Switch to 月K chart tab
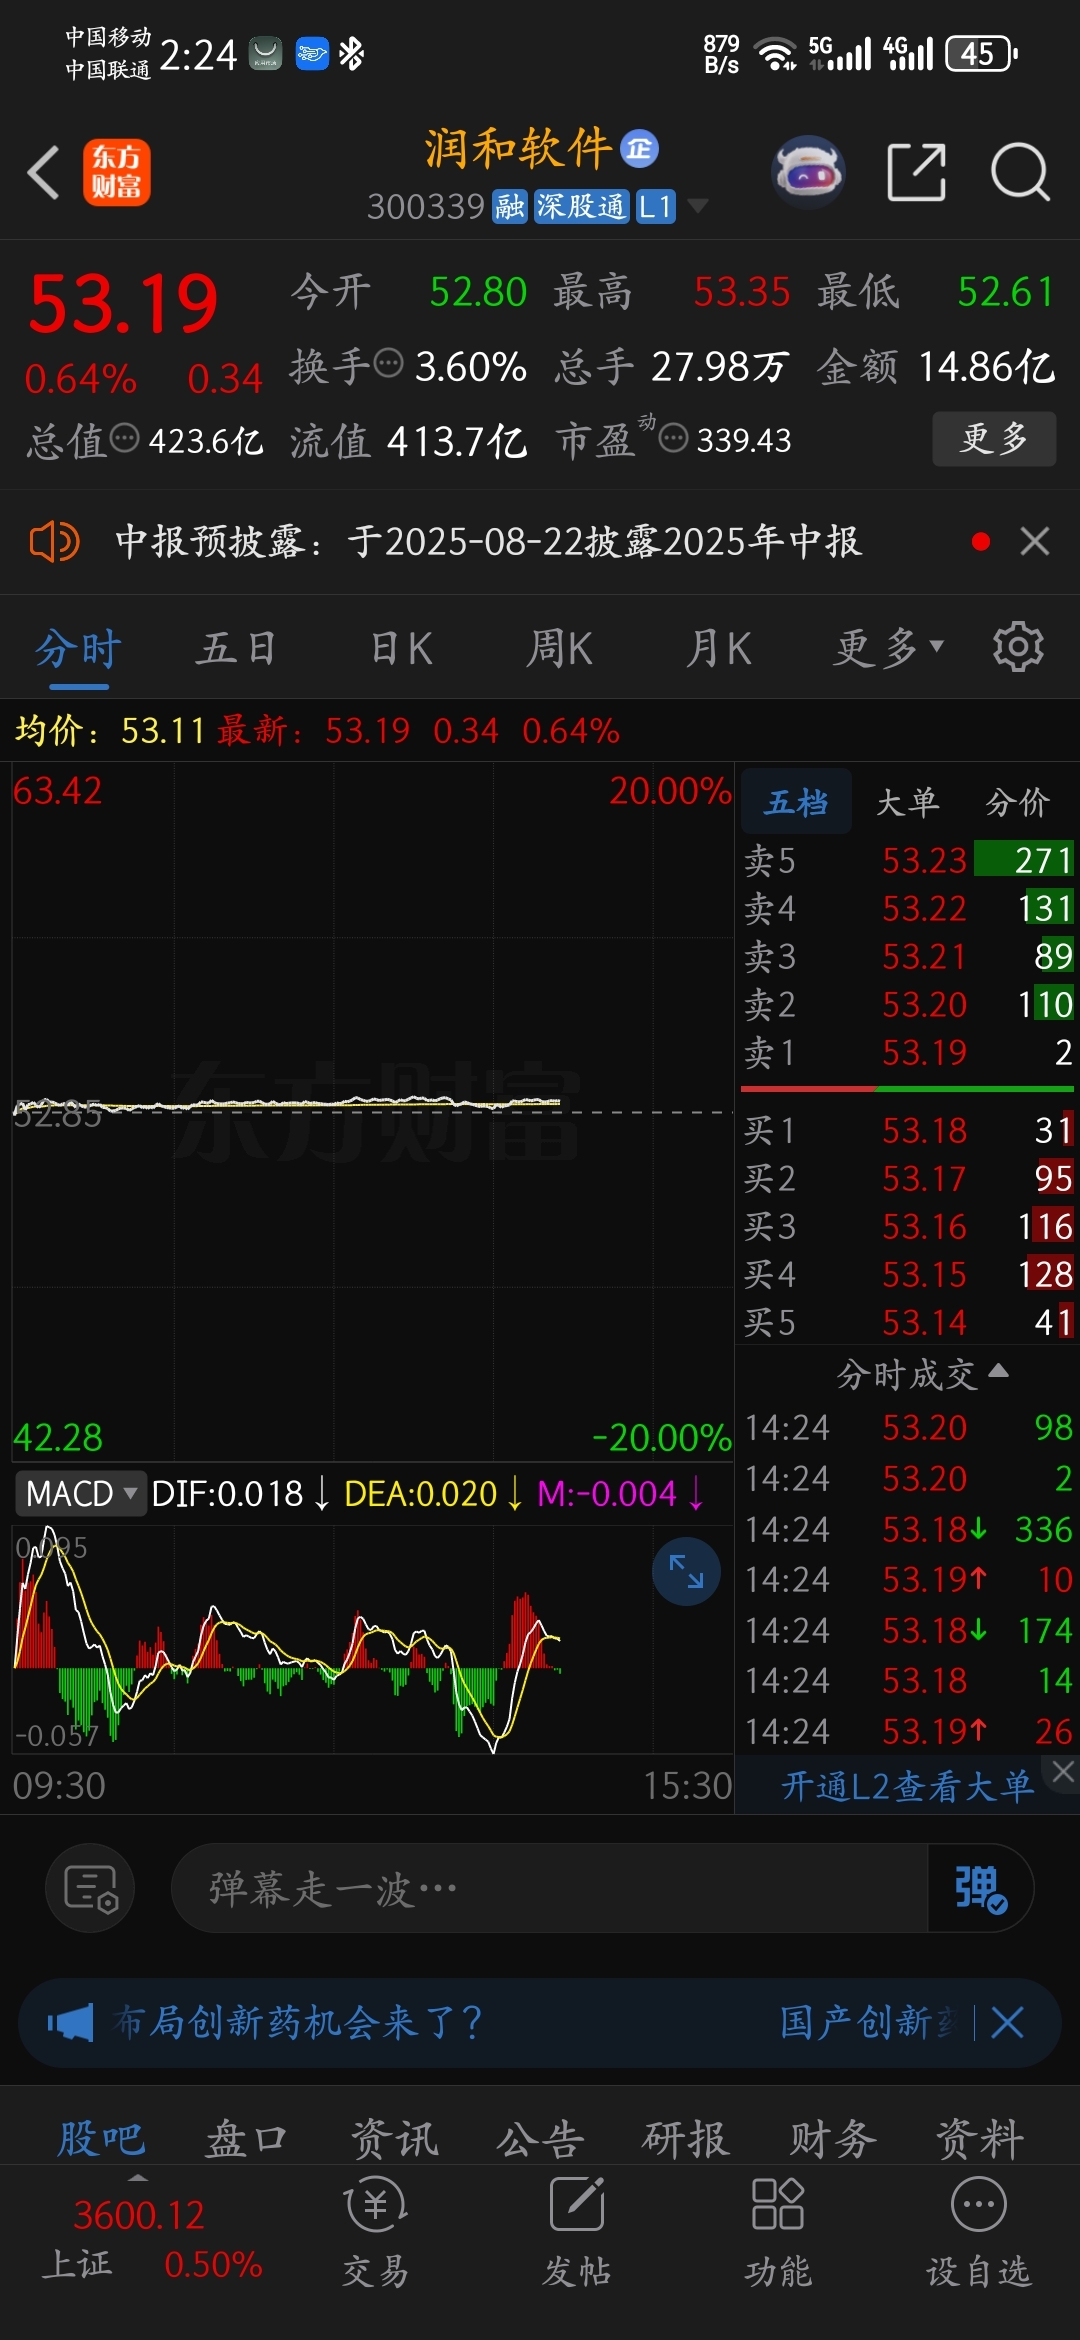Image resolution: width=1080 pixels, height=2340 pixels. click(718, 649)
